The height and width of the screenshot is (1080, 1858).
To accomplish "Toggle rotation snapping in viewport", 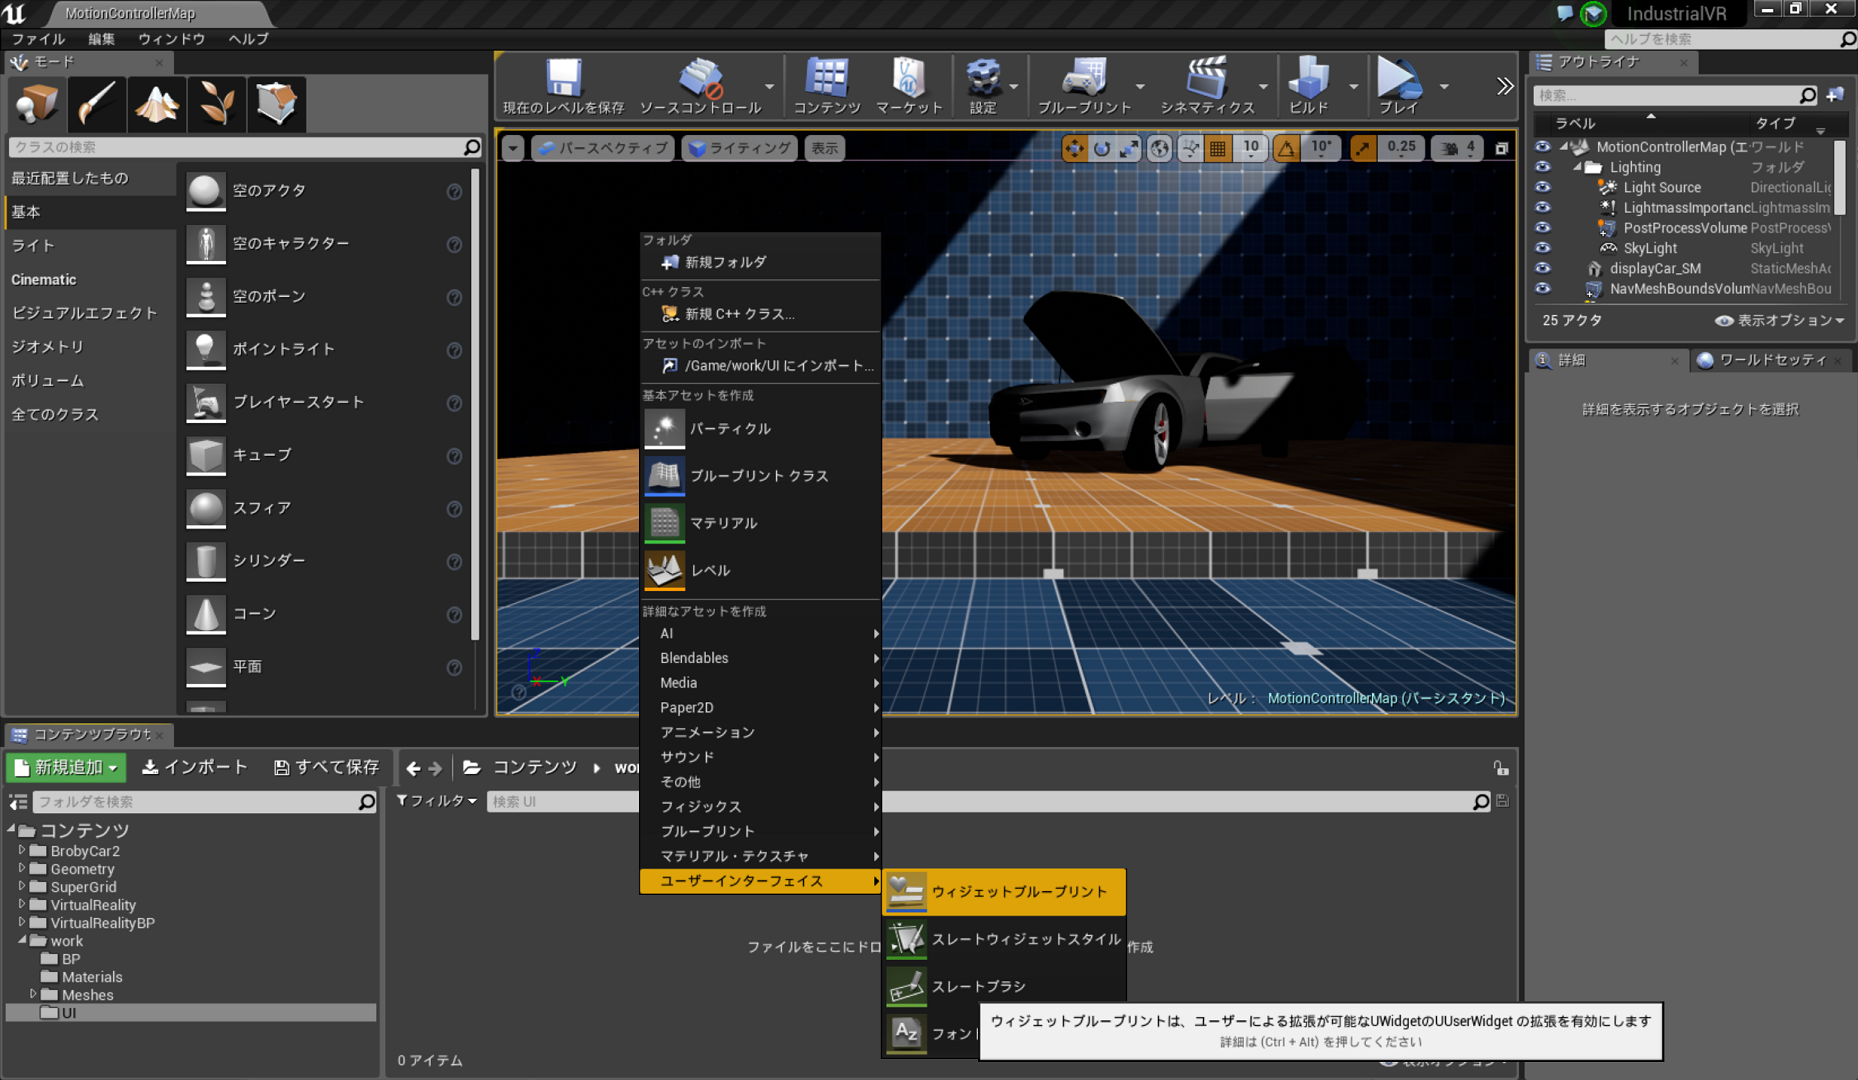I will (x=1287, y=148).
